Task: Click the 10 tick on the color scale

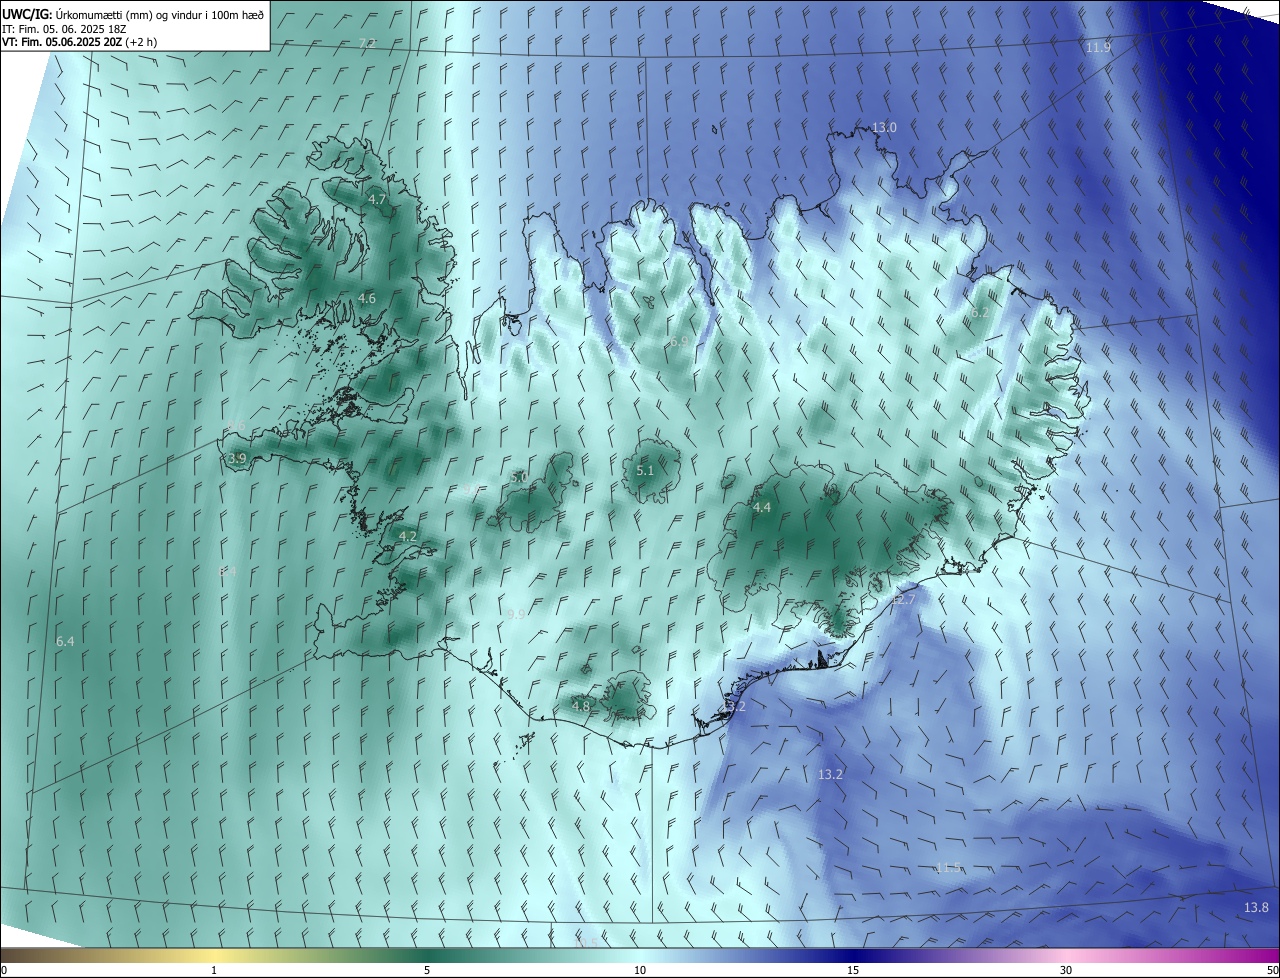Action: [x=640, y=970]
